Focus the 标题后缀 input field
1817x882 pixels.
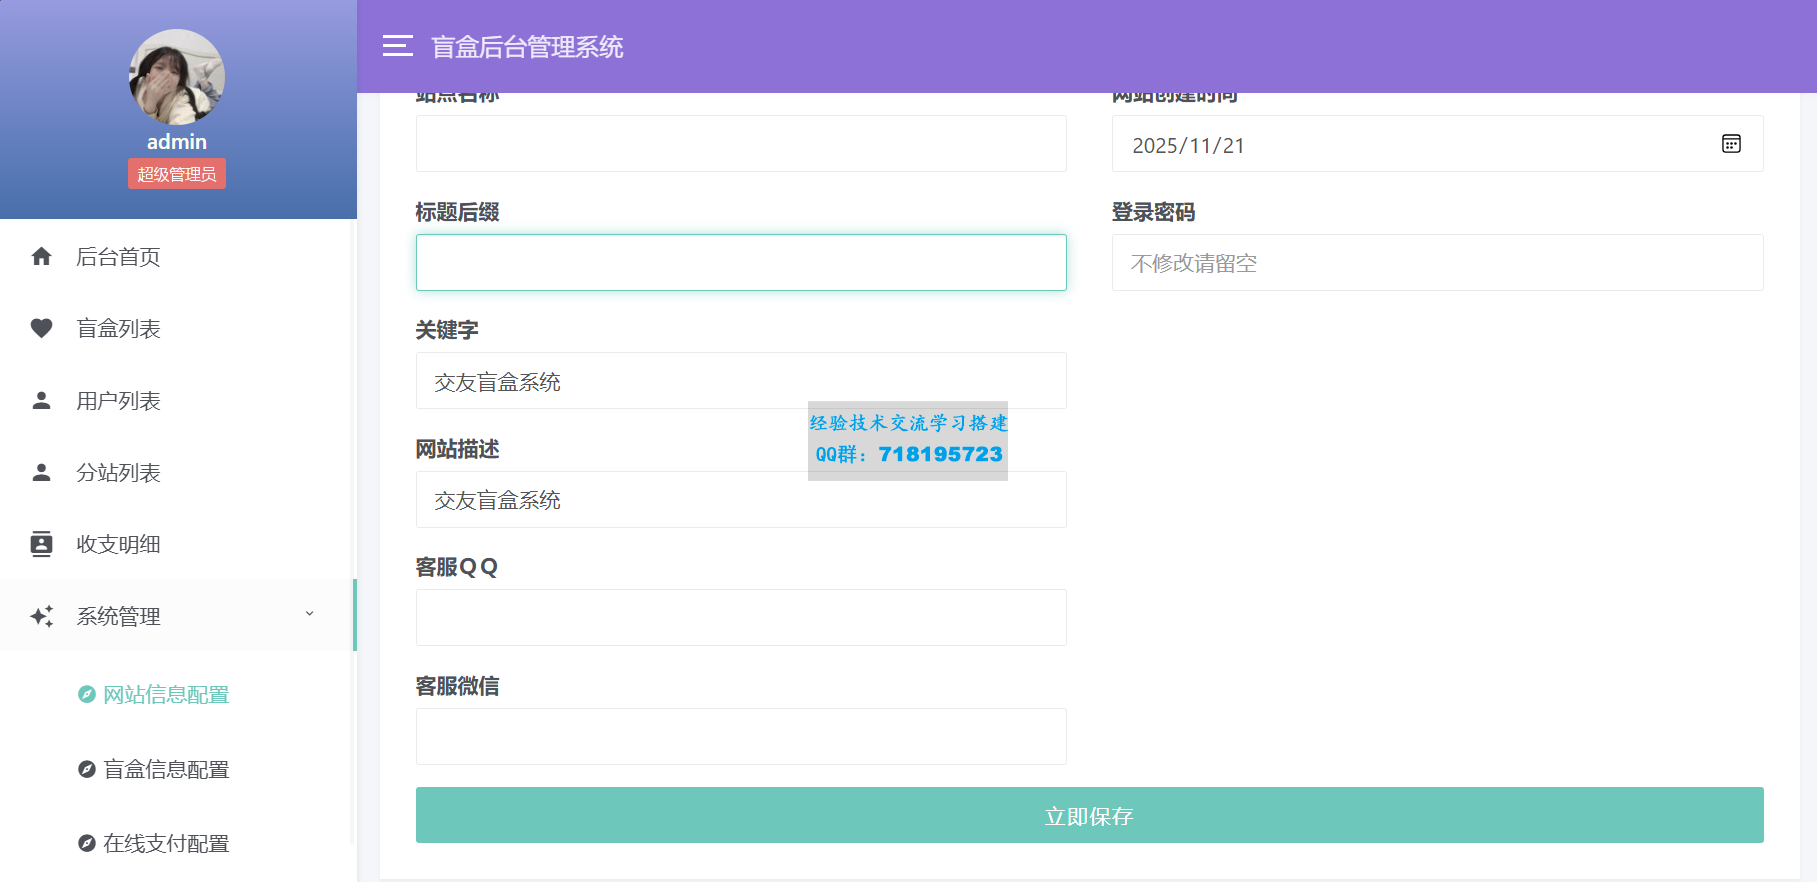pos(741,263)
